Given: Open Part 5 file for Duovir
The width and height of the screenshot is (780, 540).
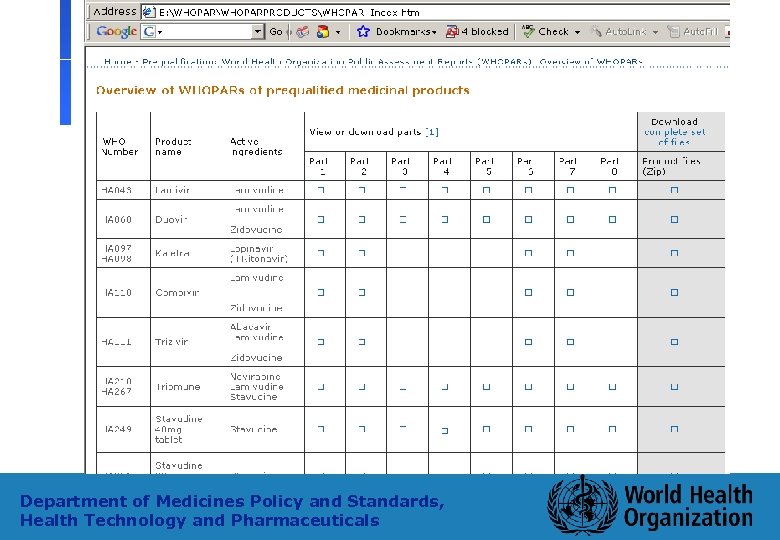Looking at the screenshot, I should click(x=487, y=219).
